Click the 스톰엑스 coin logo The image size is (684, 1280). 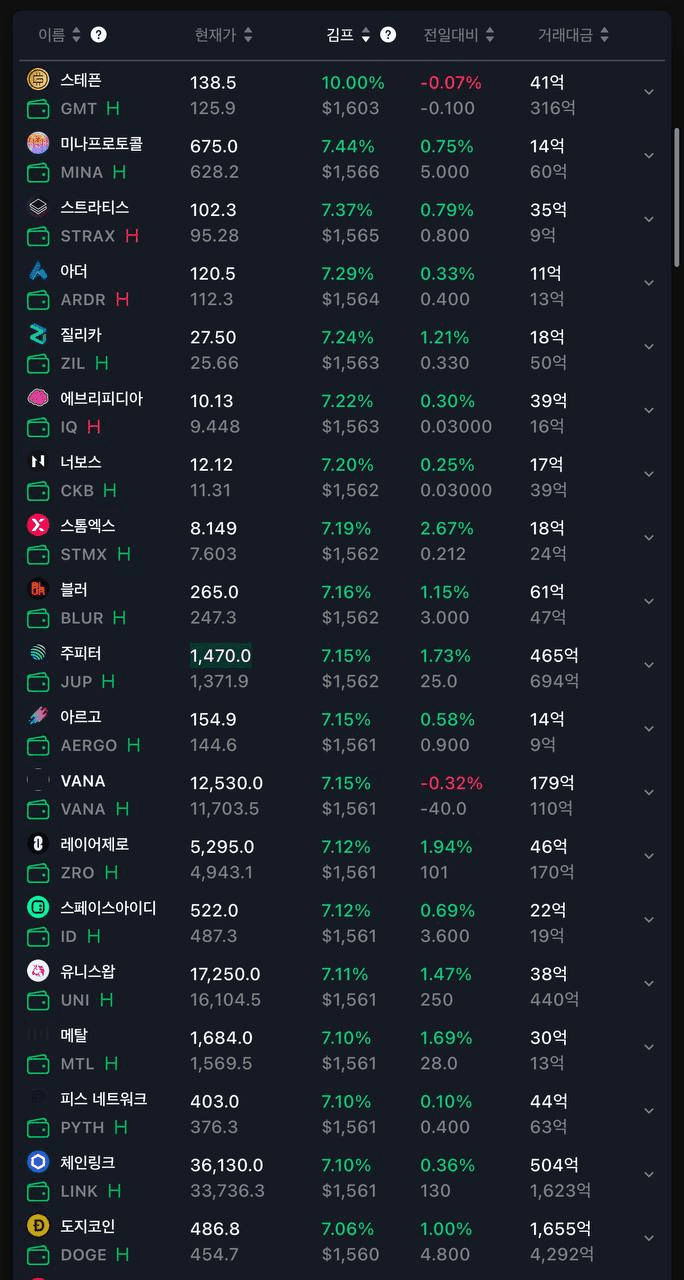[x=38, y=526]
